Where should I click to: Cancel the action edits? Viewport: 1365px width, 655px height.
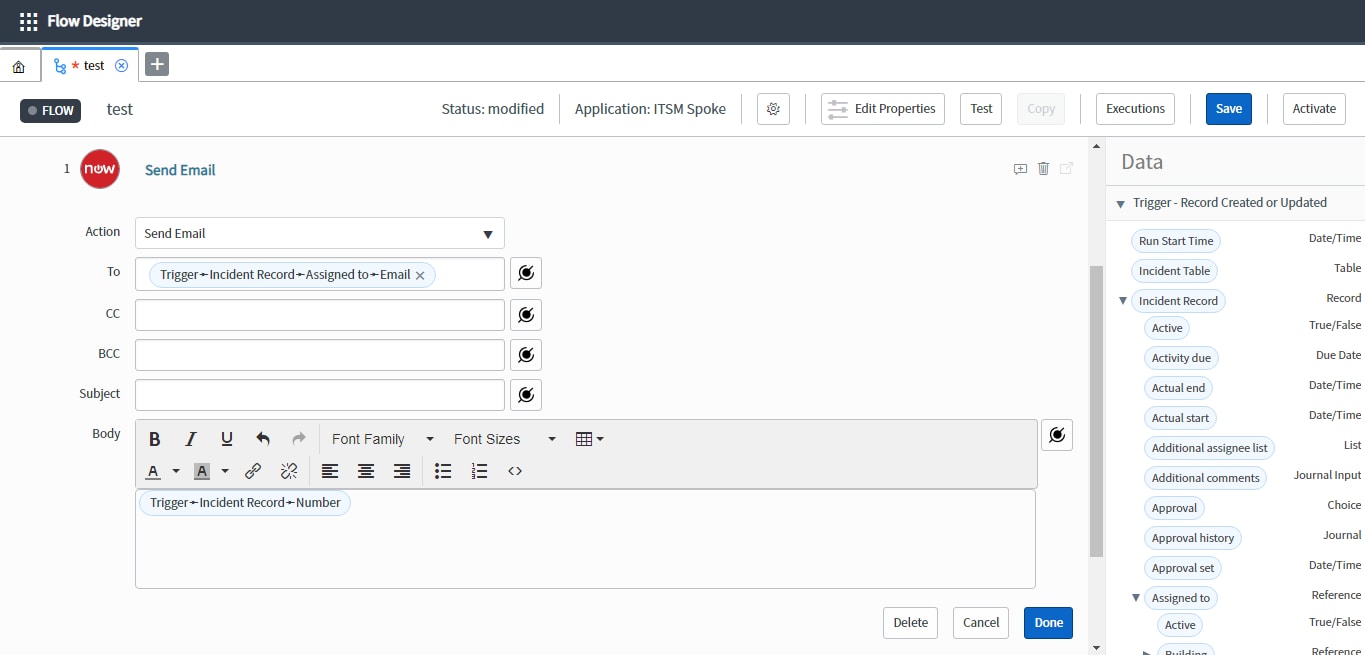[x=981, y=622]
